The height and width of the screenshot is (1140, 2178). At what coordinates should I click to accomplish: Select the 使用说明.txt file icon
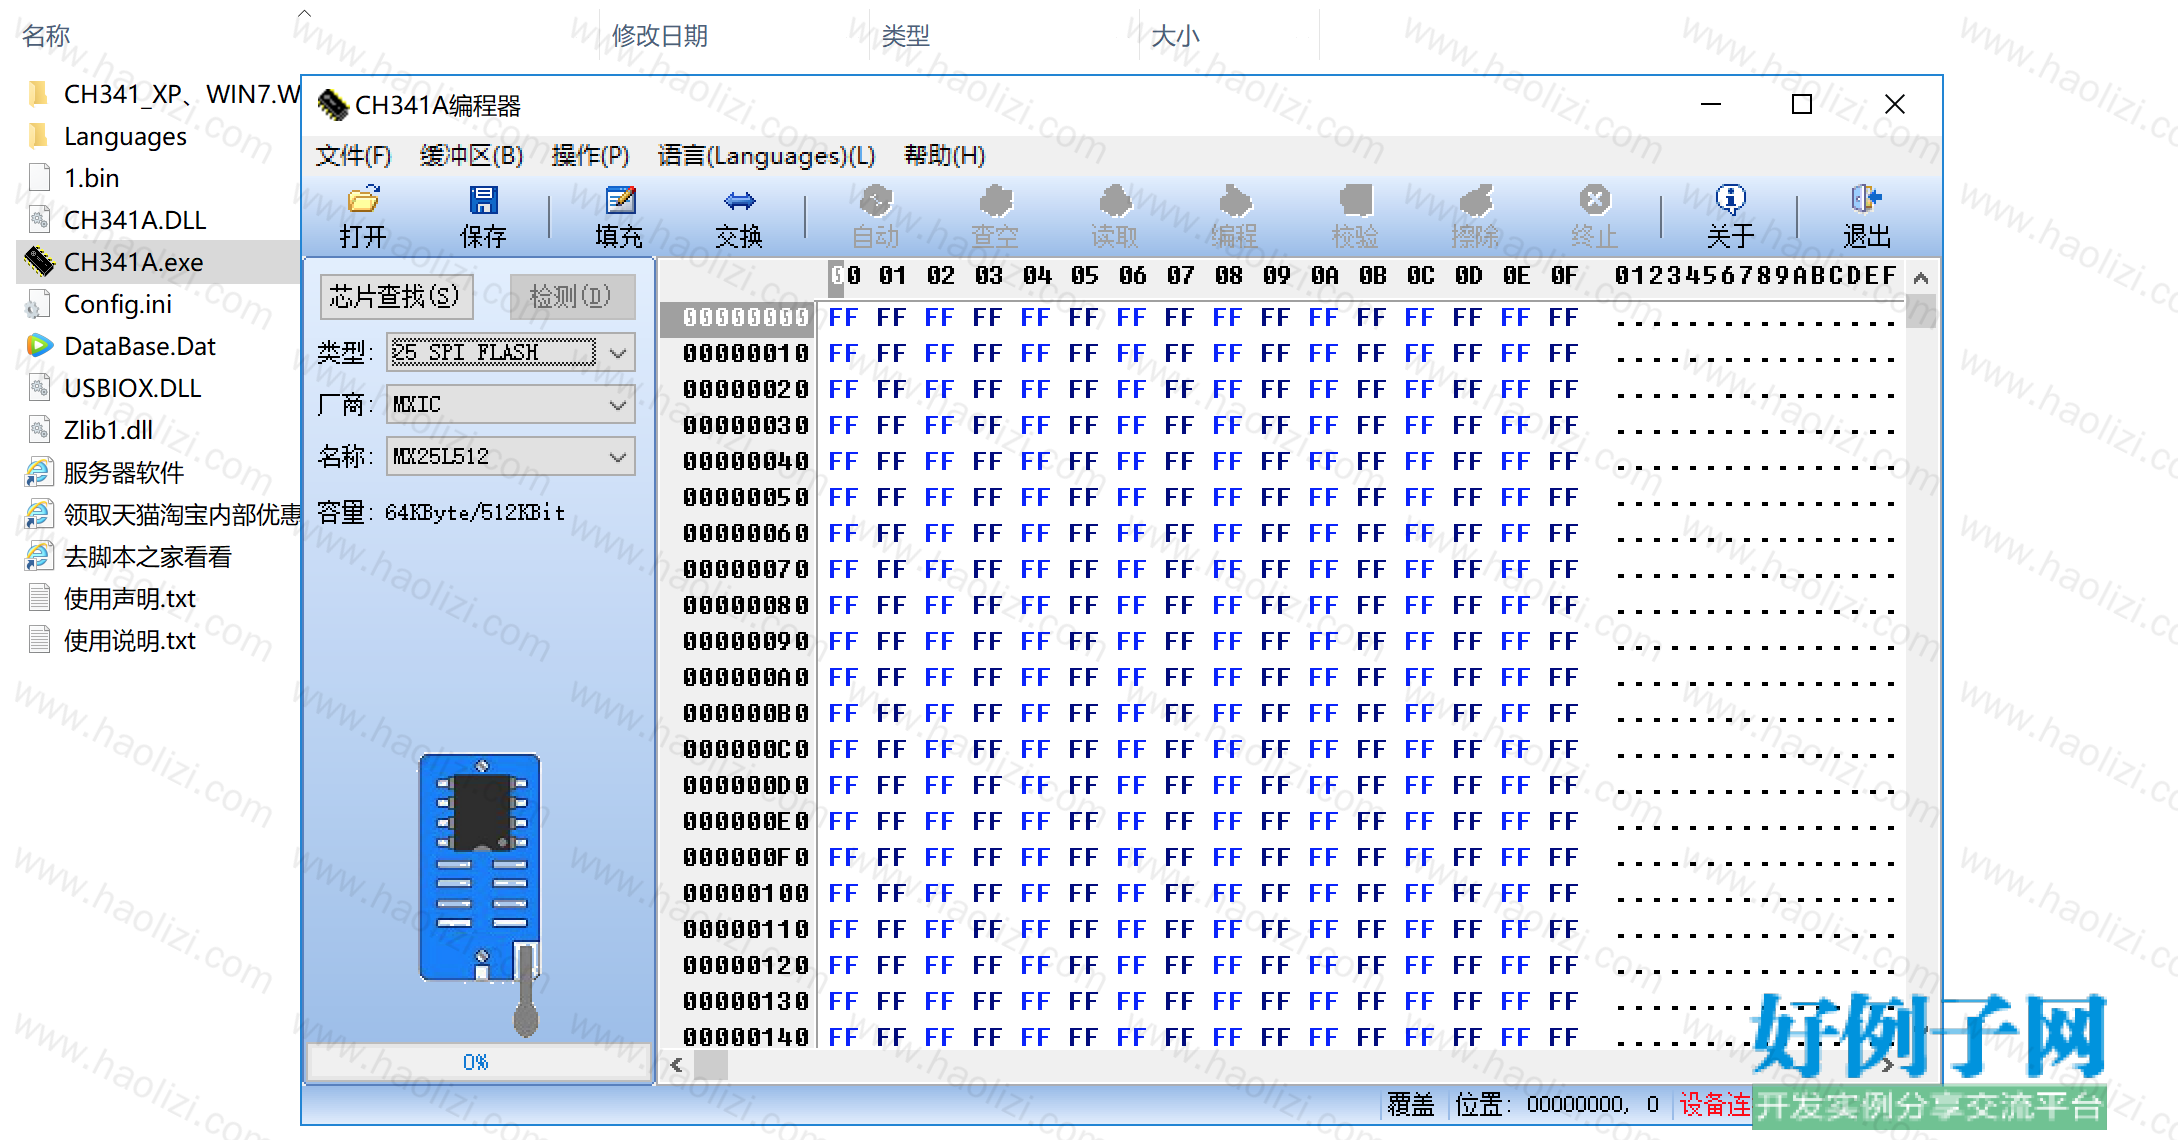[x=39, y=640]
